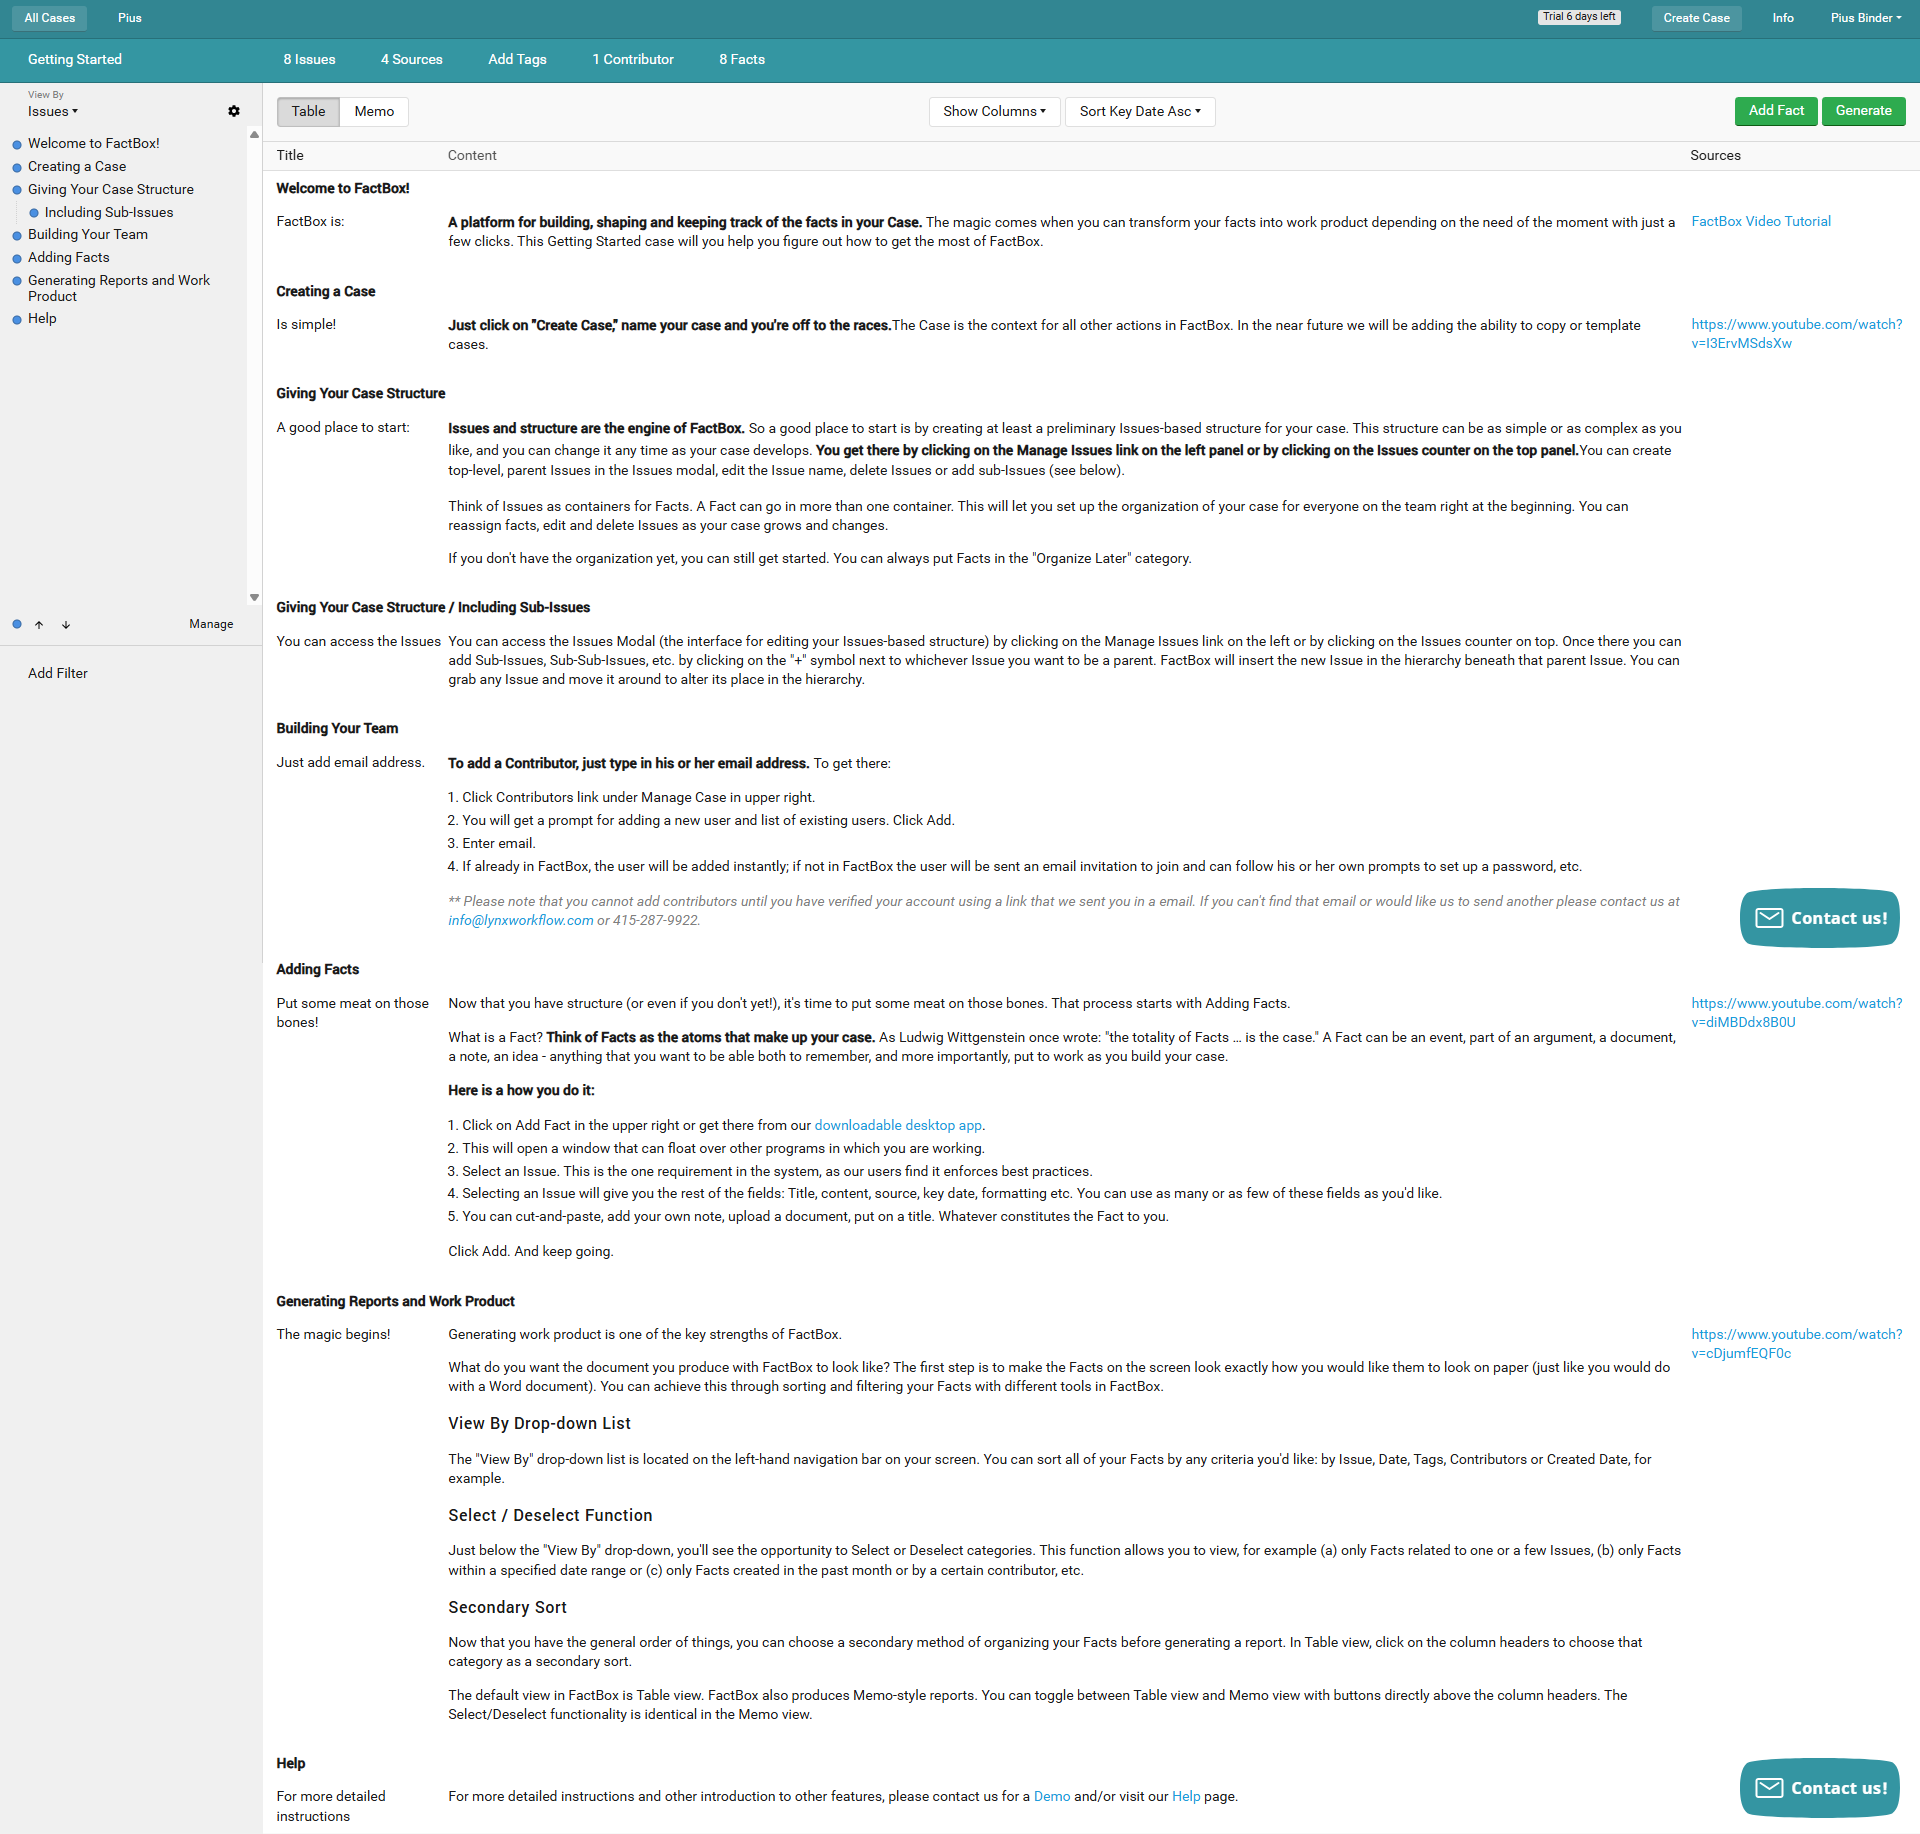Open the View By Issues dropdown
Image resolution: width=1920 pixels, height=1834 pixels.
53,111
